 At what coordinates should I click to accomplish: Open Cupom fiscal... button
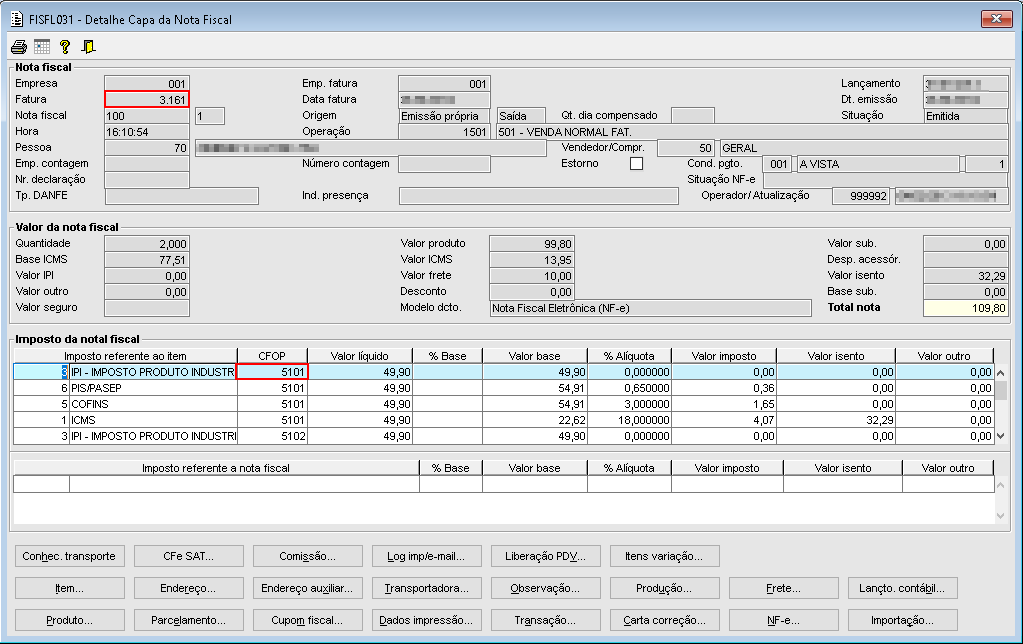tap(307, 621)
